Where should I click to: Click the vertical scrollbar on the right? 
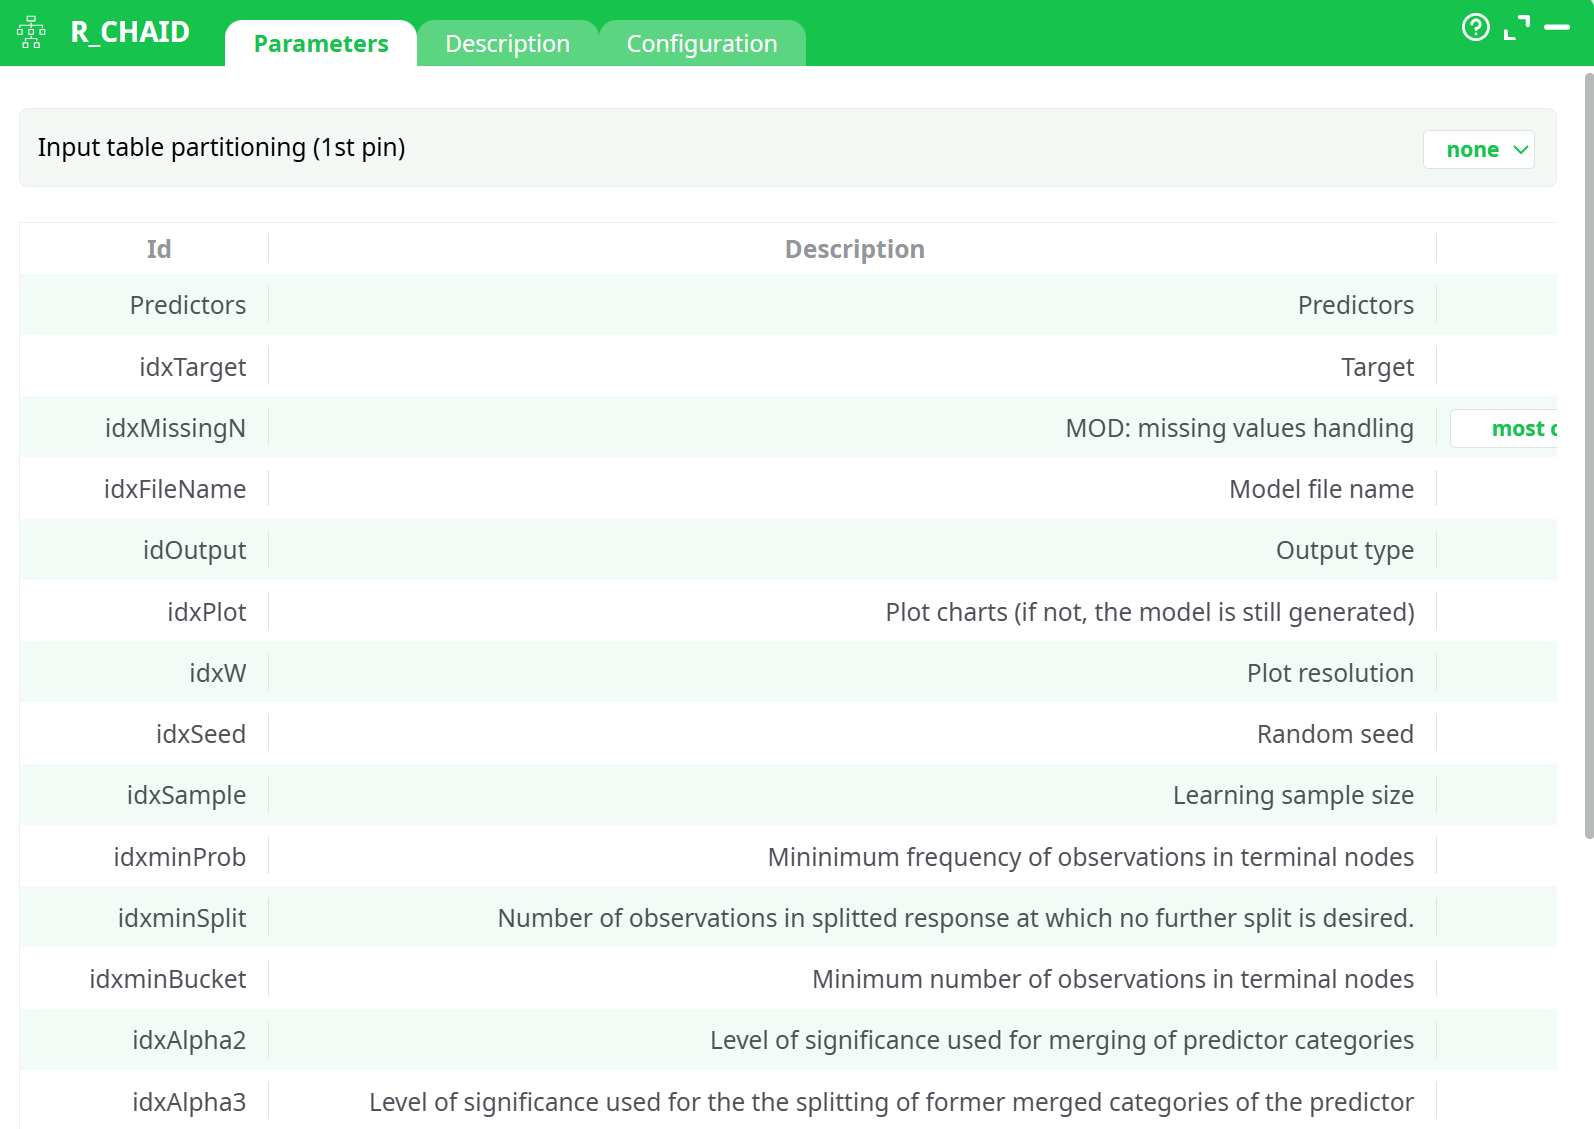point(1588,450)
